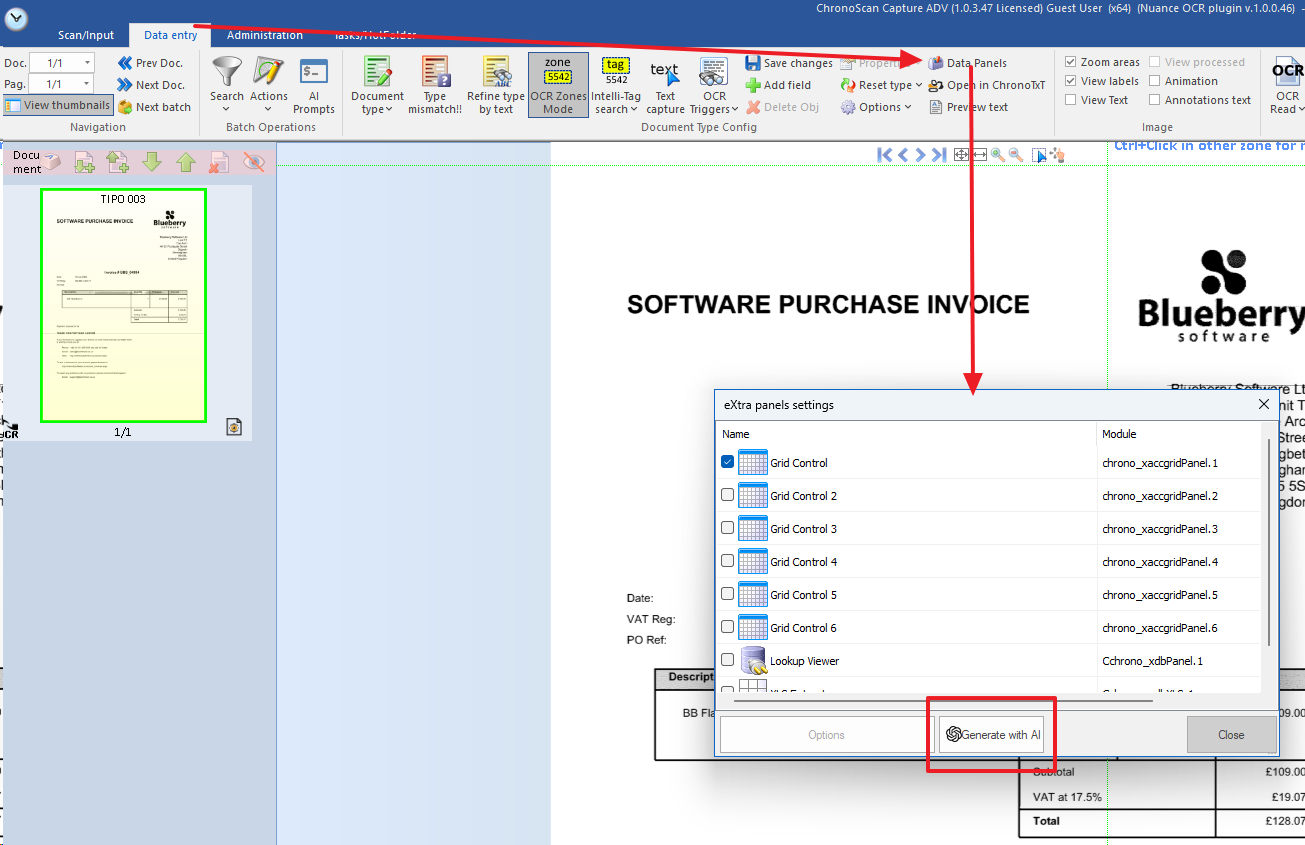Image resolution: width=1305 pixels, height=845 pixels.
Task: Select the TIPO 003 invoice thumbnail
Action: click(x=123, y=305)
